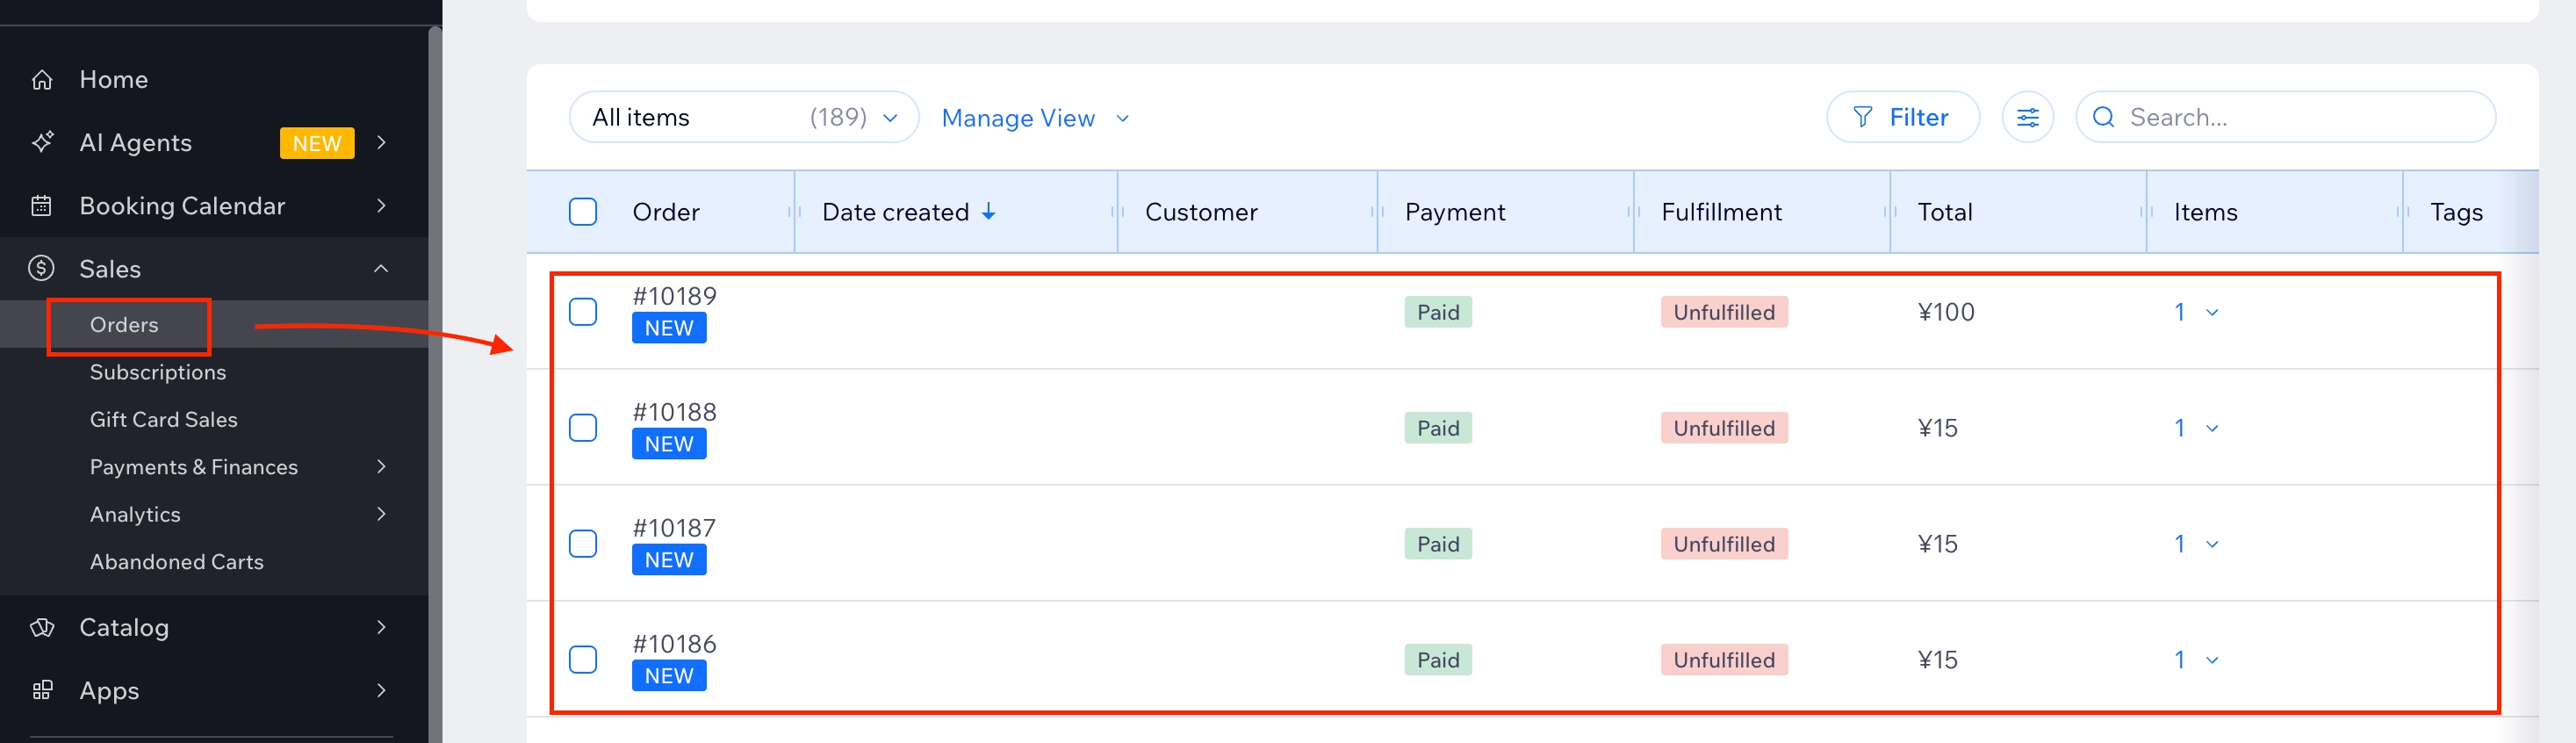2576x743 pixels.
Task: Open order #10188 link
Action: click(675, 412)
